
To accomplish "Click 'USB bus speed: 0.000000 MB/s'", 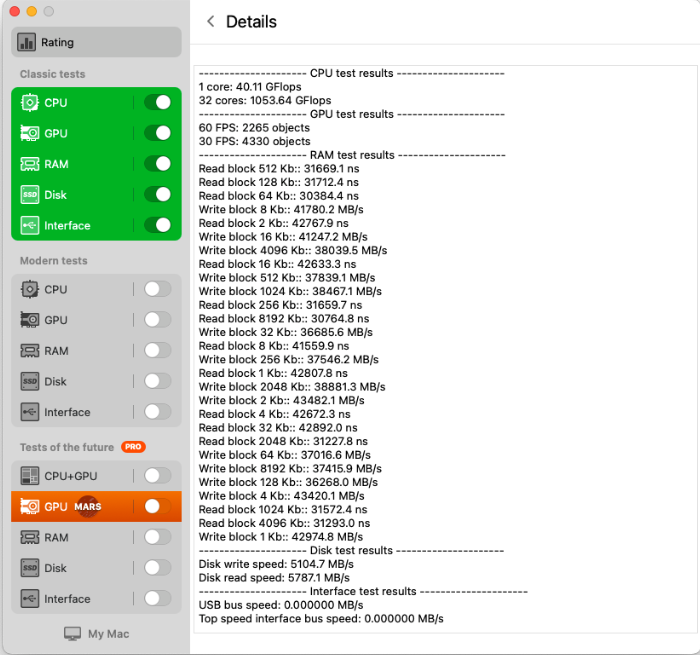I will click(x=281, y=605).
